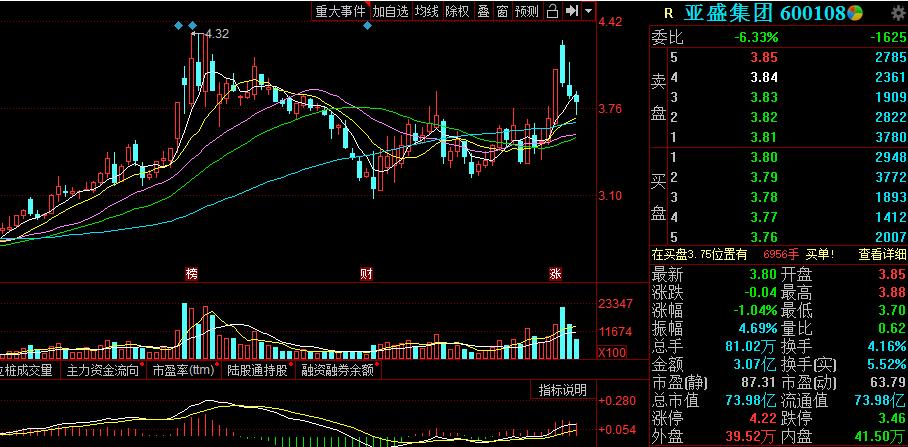
Task: Open 指标说明 indicator description
Action: (562, 390)
